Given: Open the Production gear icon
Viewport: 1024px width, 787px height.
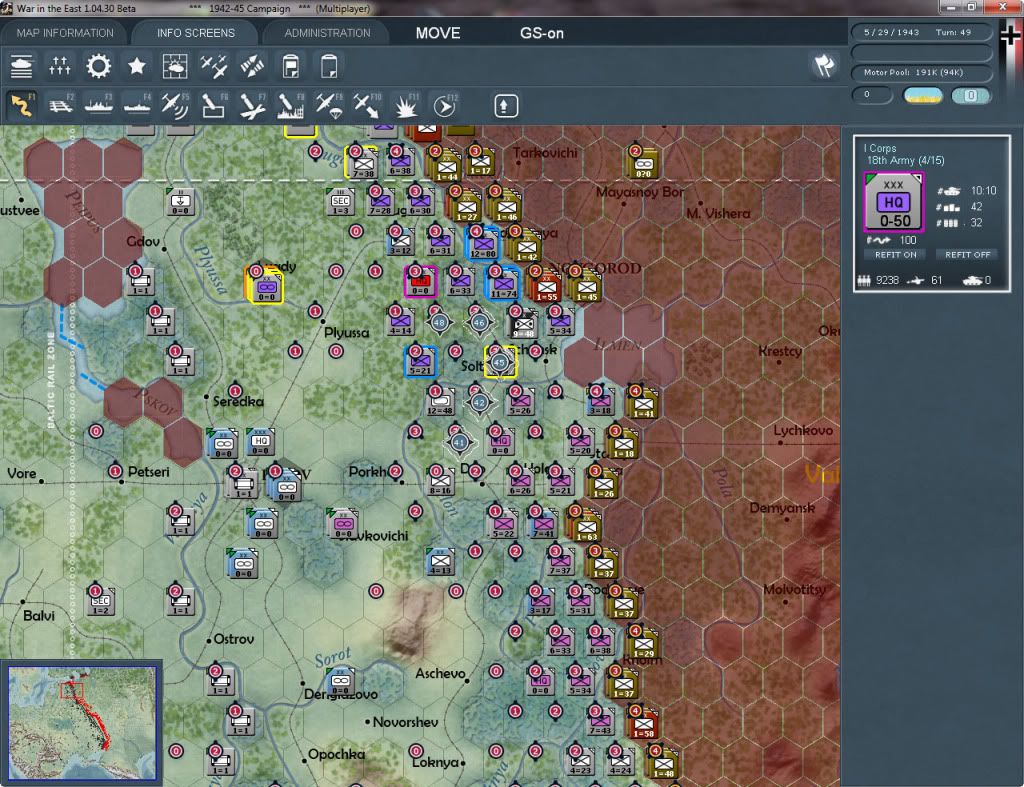Looking at the screenshot, I should 99,67.
